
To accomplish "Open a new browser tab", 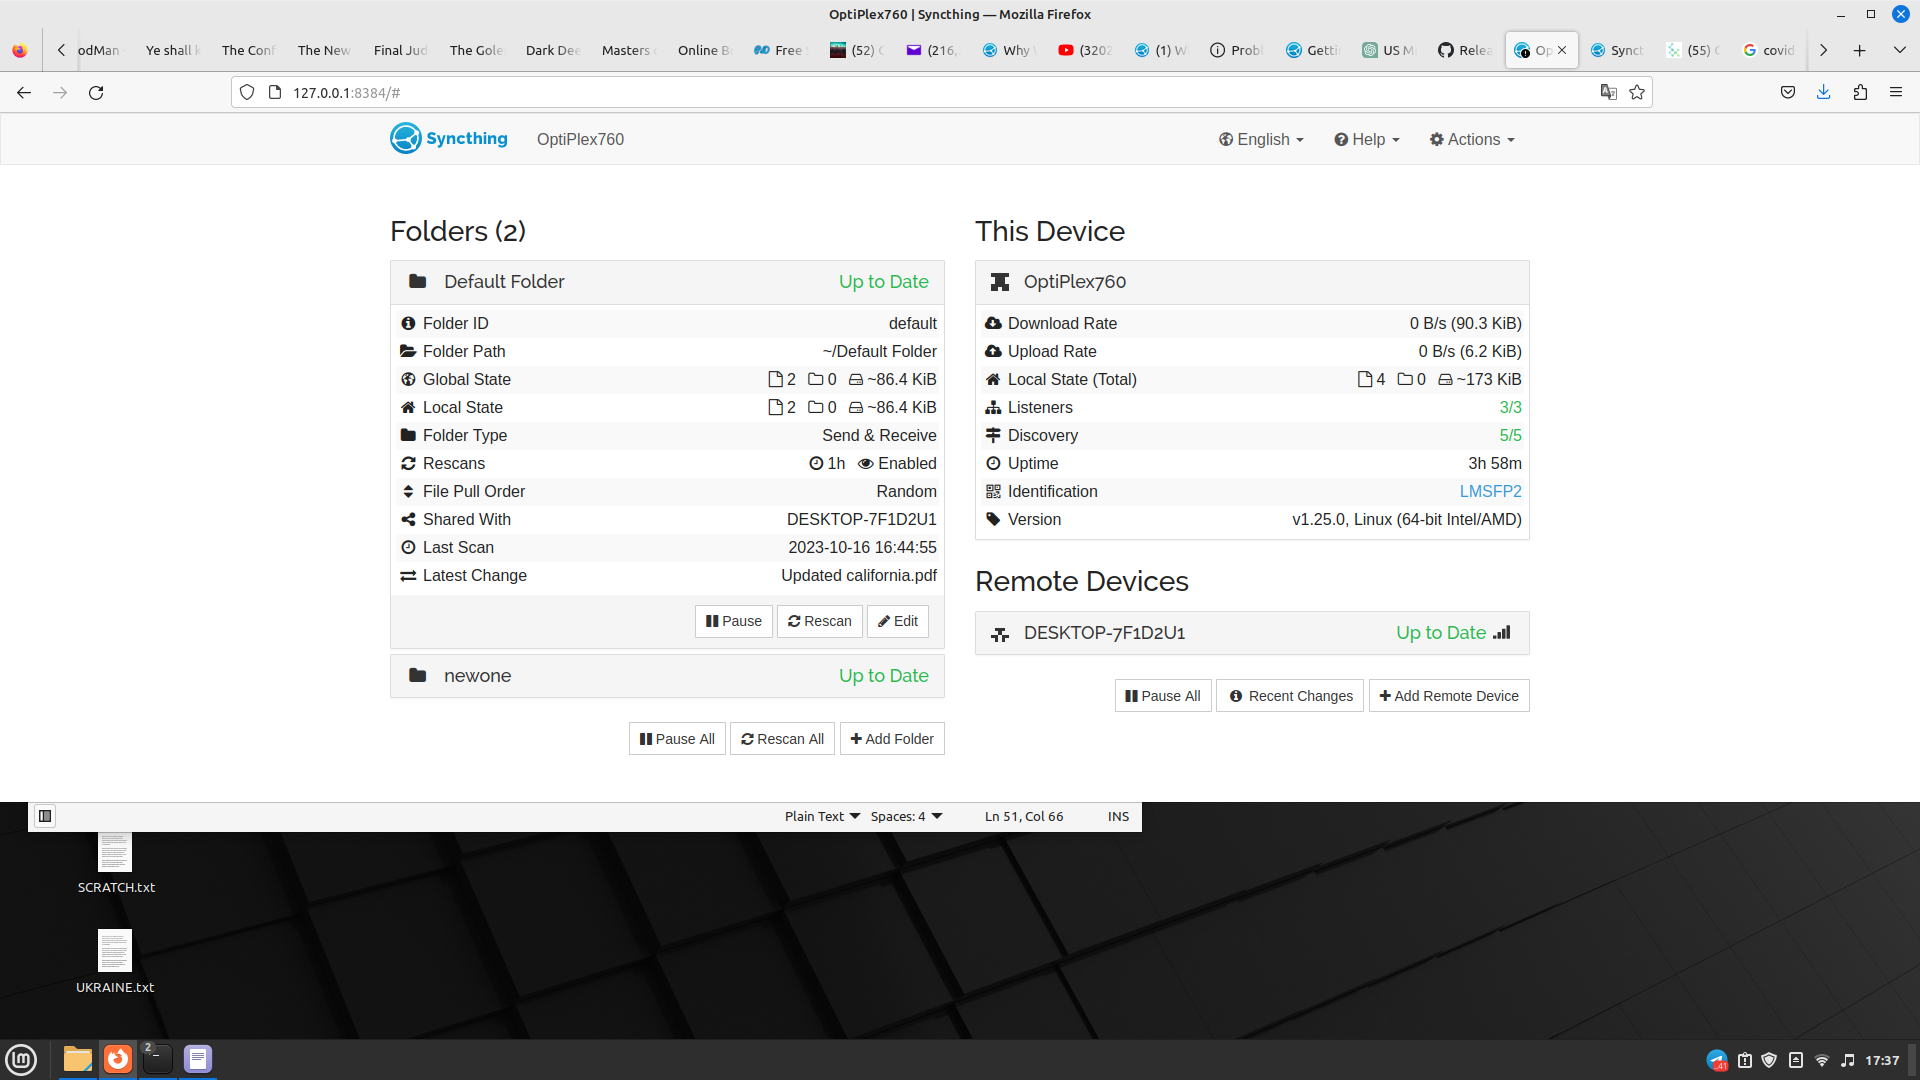I will [1860, 50].
